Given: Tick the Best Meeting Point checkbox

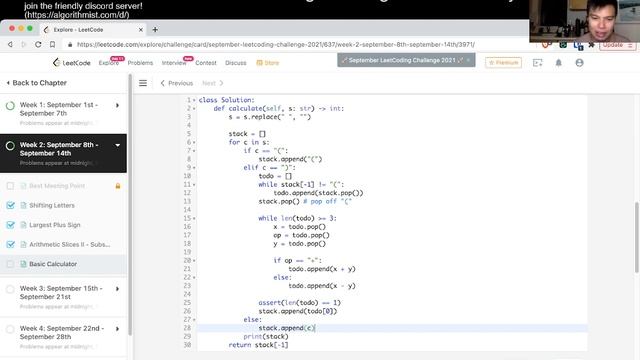Looking at the screenshot, I should [x=10, y=186].
